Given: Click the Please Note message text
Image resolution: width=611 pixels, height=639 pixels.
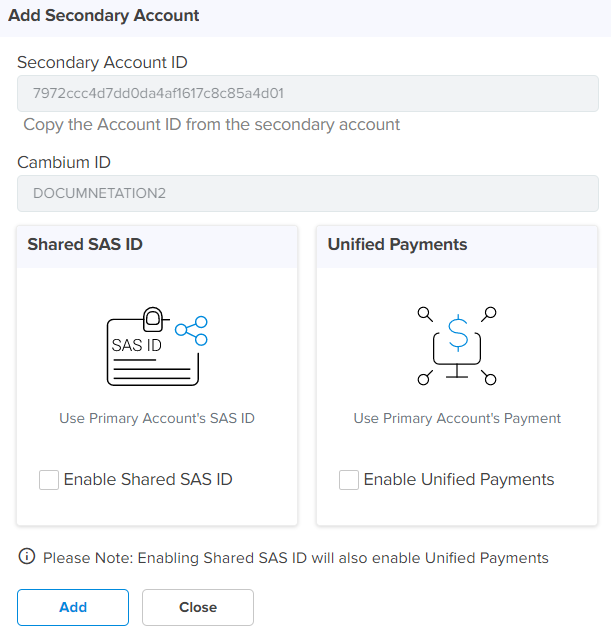Looking at the screenshot, I should coord(296,558).
